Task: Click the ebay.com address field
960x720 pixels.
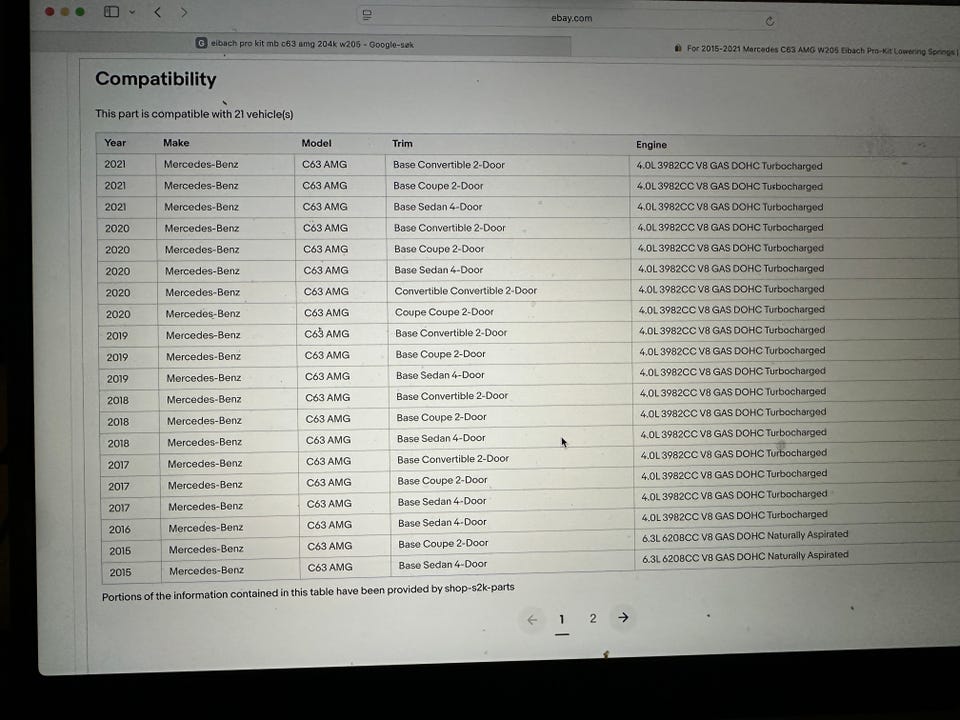Action: click(569, 18)
